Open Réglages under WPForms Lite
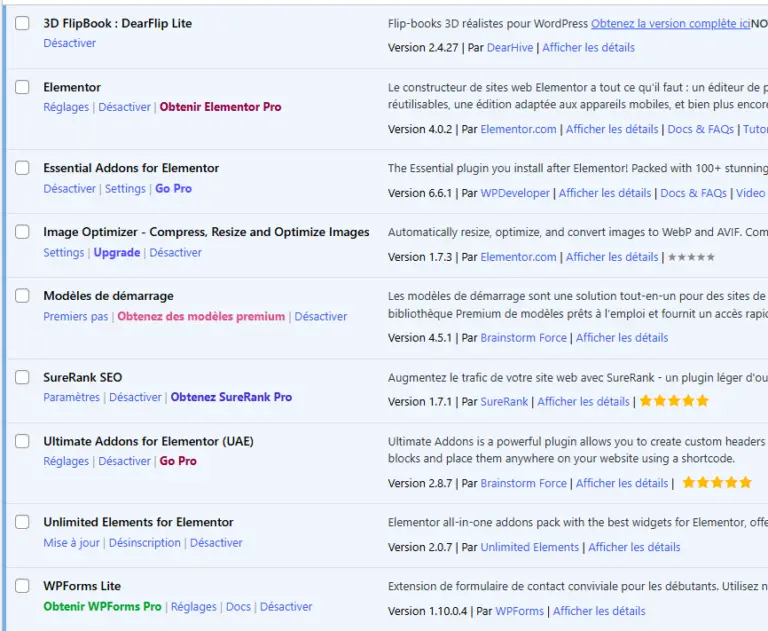The height and width of the screenshot is (631, 768). point(193,607)
